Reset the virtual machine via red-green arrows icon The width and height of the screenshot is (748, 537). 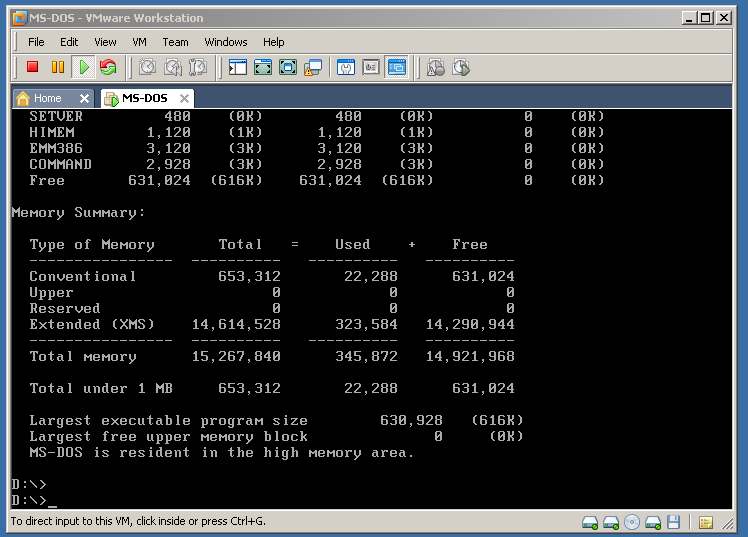(x=108, y=67)
